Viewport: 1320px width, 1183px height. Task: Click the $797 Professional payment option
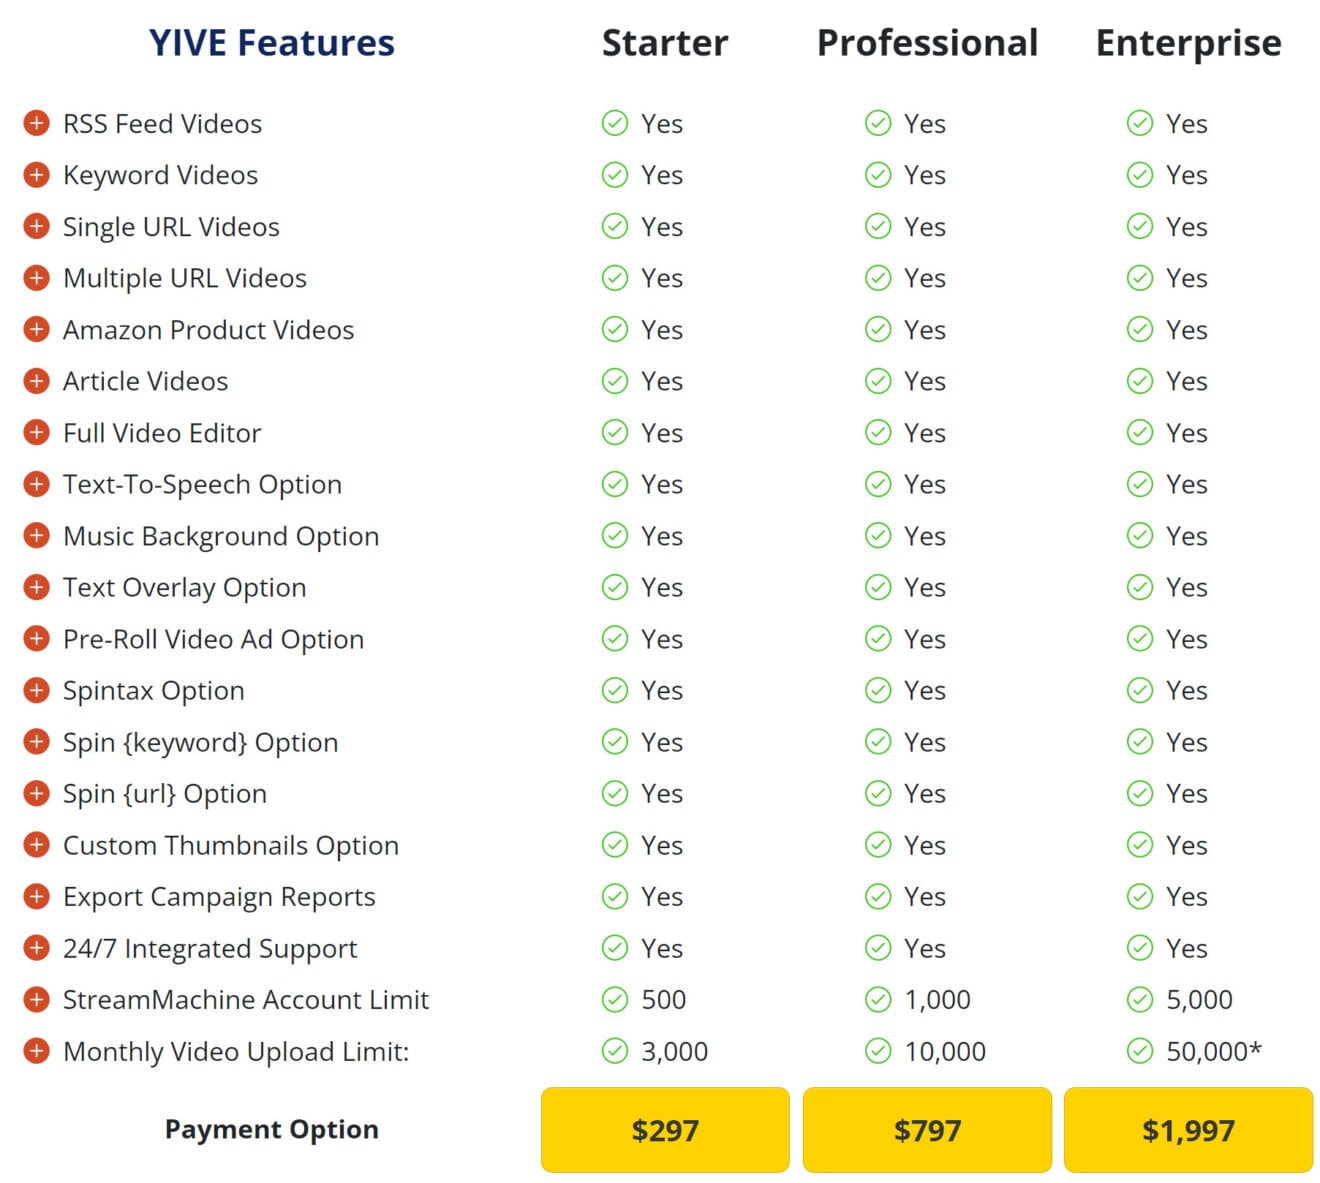[927, 1130]
